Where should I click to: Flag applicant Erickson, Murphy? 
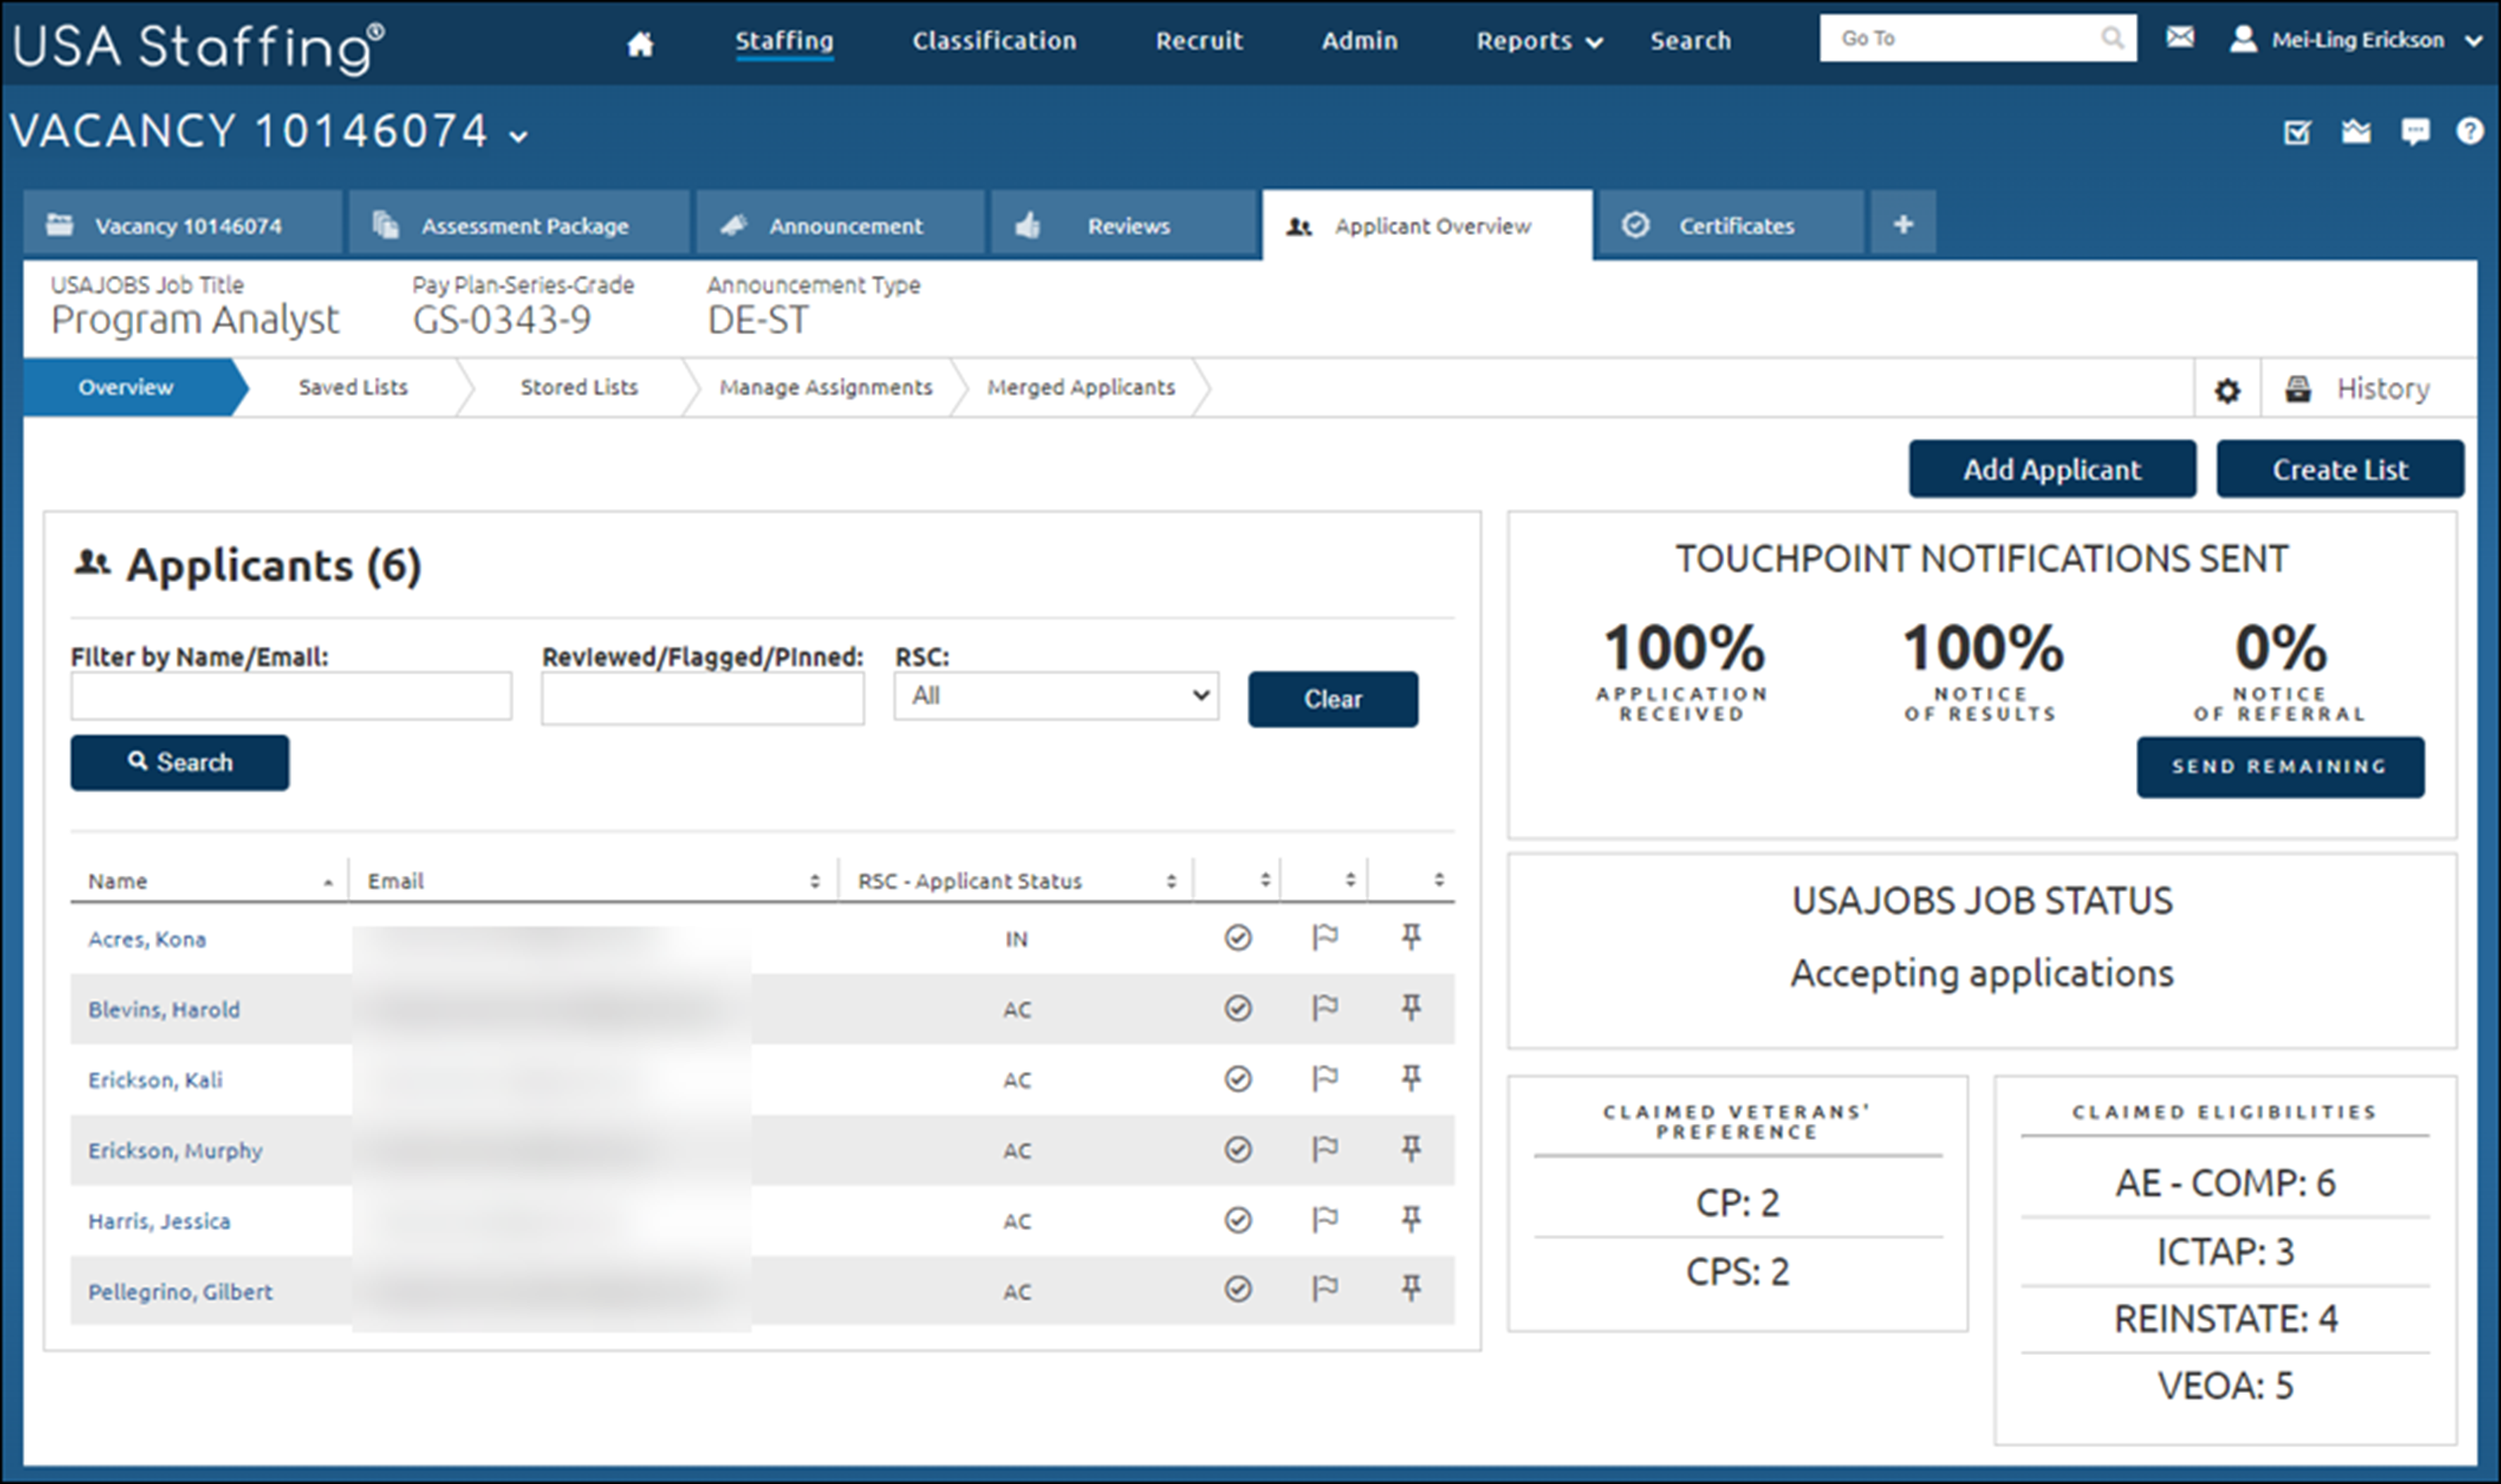(1325, 1149)
